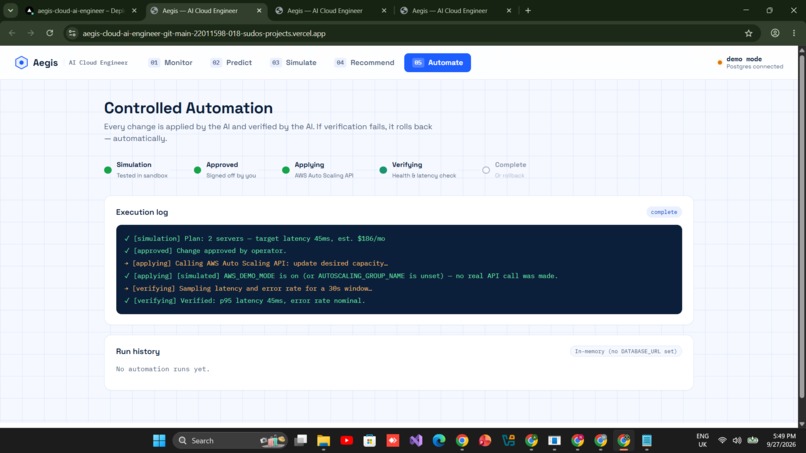The width and height of the screenshot is (806, 453).
Task: Open the browser tab search dropdown
Action: 10,10
